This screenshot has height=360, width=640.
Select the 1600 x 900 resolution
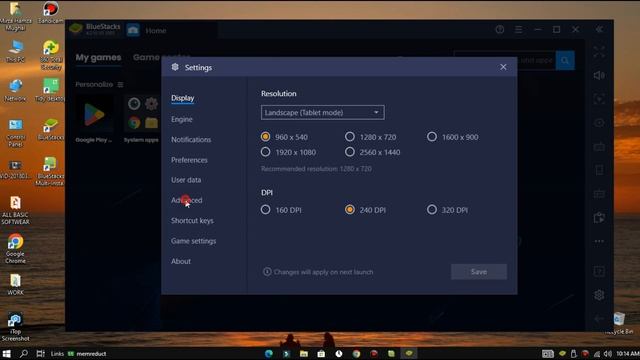coord(432,137)
